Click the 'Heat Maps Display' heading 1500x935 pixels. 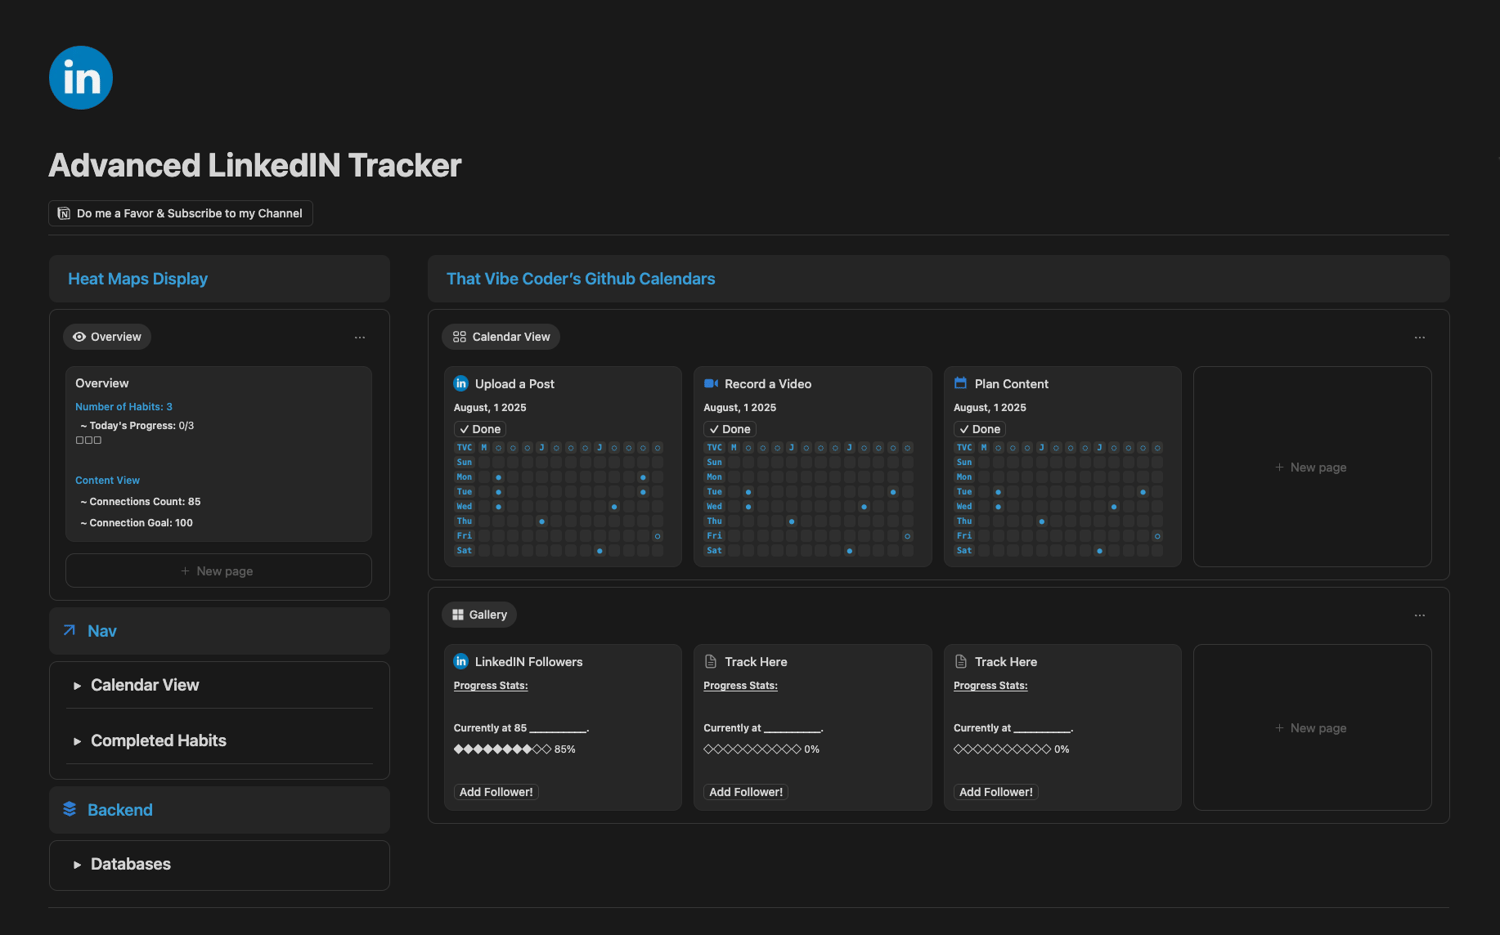pyautogui.click(x=138, y=279)
